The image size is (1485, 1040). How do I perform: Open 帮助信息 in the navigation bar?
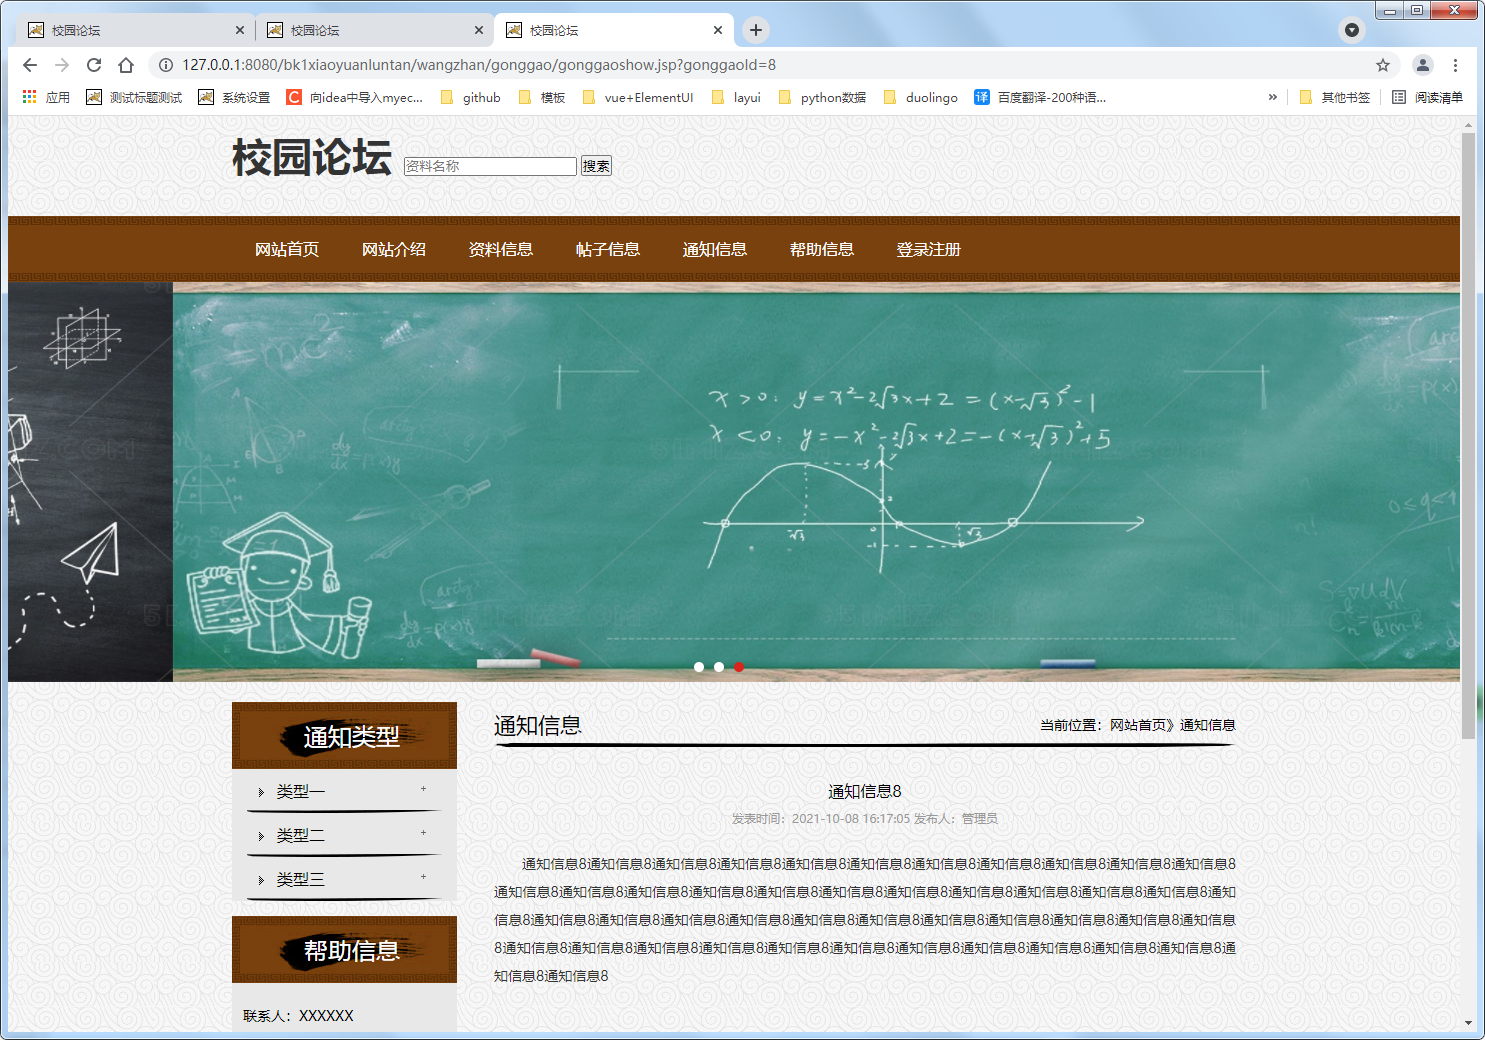[822, 249]
